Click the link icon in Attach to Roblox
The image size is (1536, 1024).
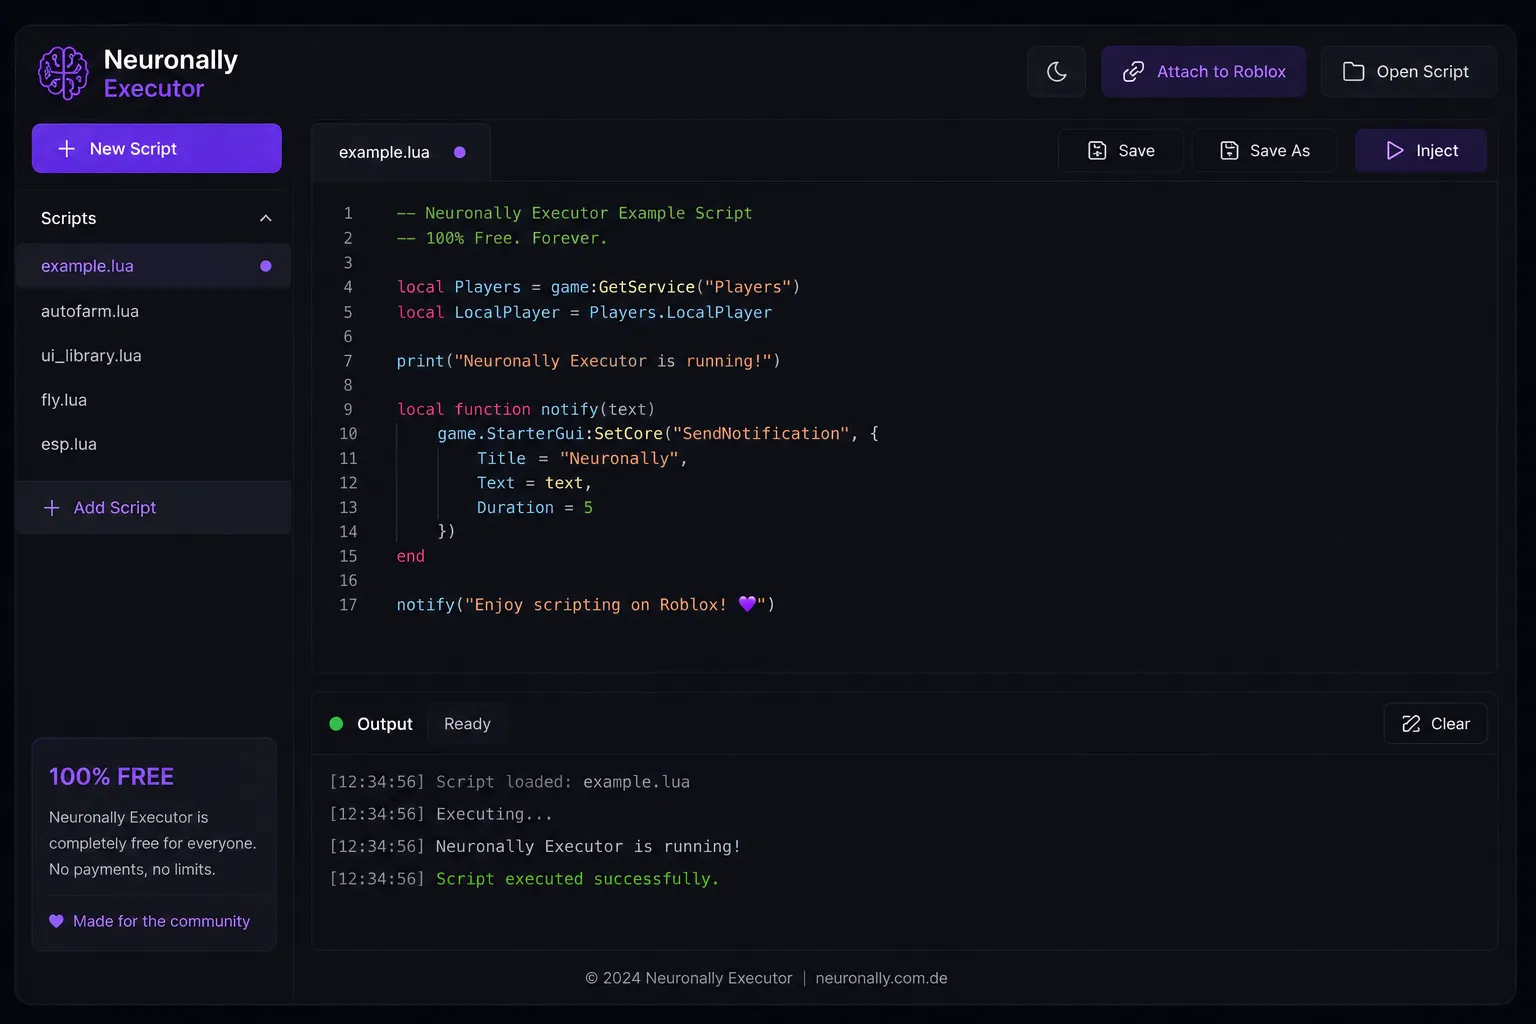coord(1133,71)
